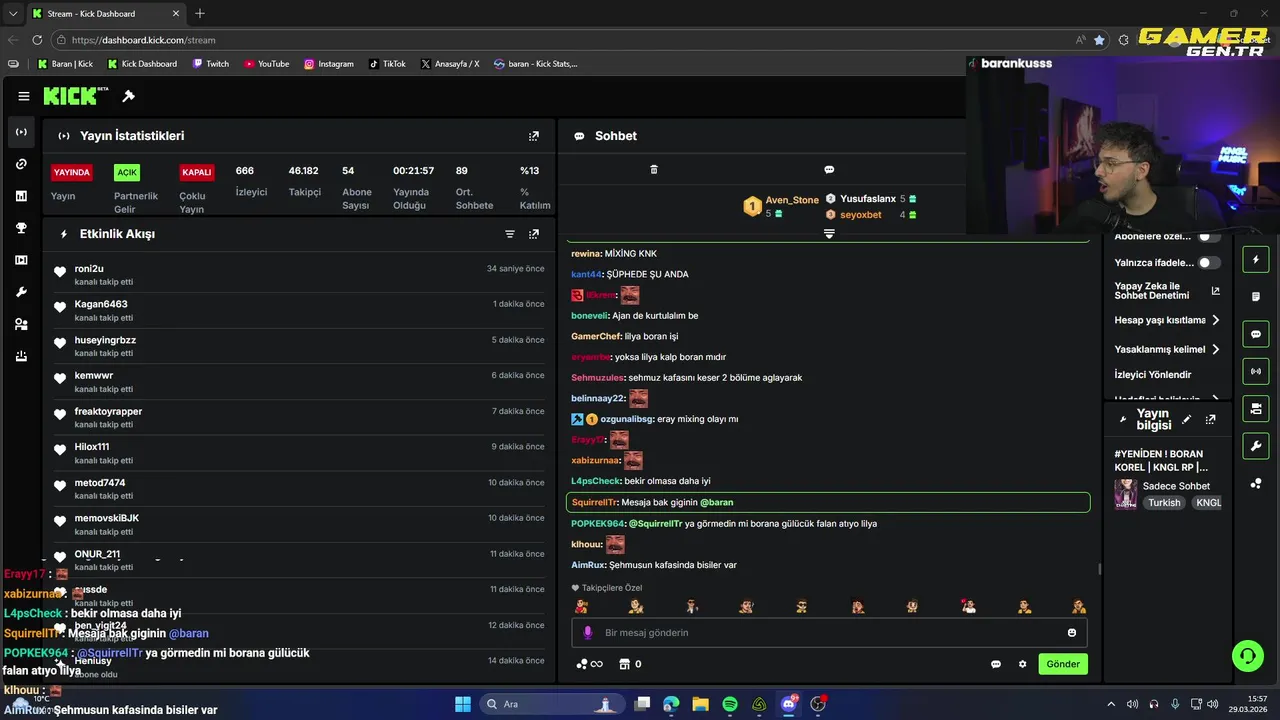
Task: Click the browser address bar URL
Action: tap(143, 40)
